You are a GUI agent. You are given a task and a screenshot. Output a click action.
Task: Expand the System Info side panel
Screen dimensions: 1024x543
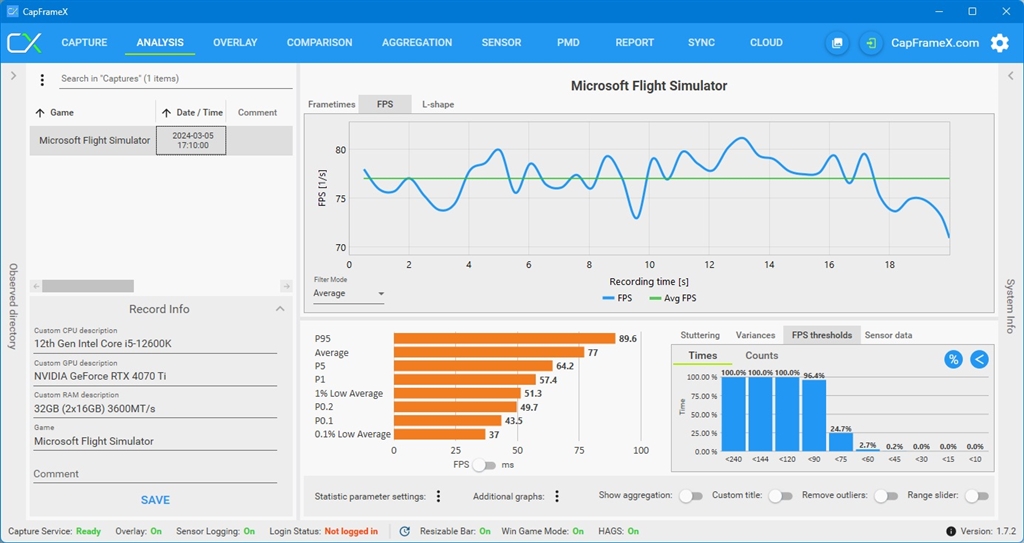(x=1010, y=76)
